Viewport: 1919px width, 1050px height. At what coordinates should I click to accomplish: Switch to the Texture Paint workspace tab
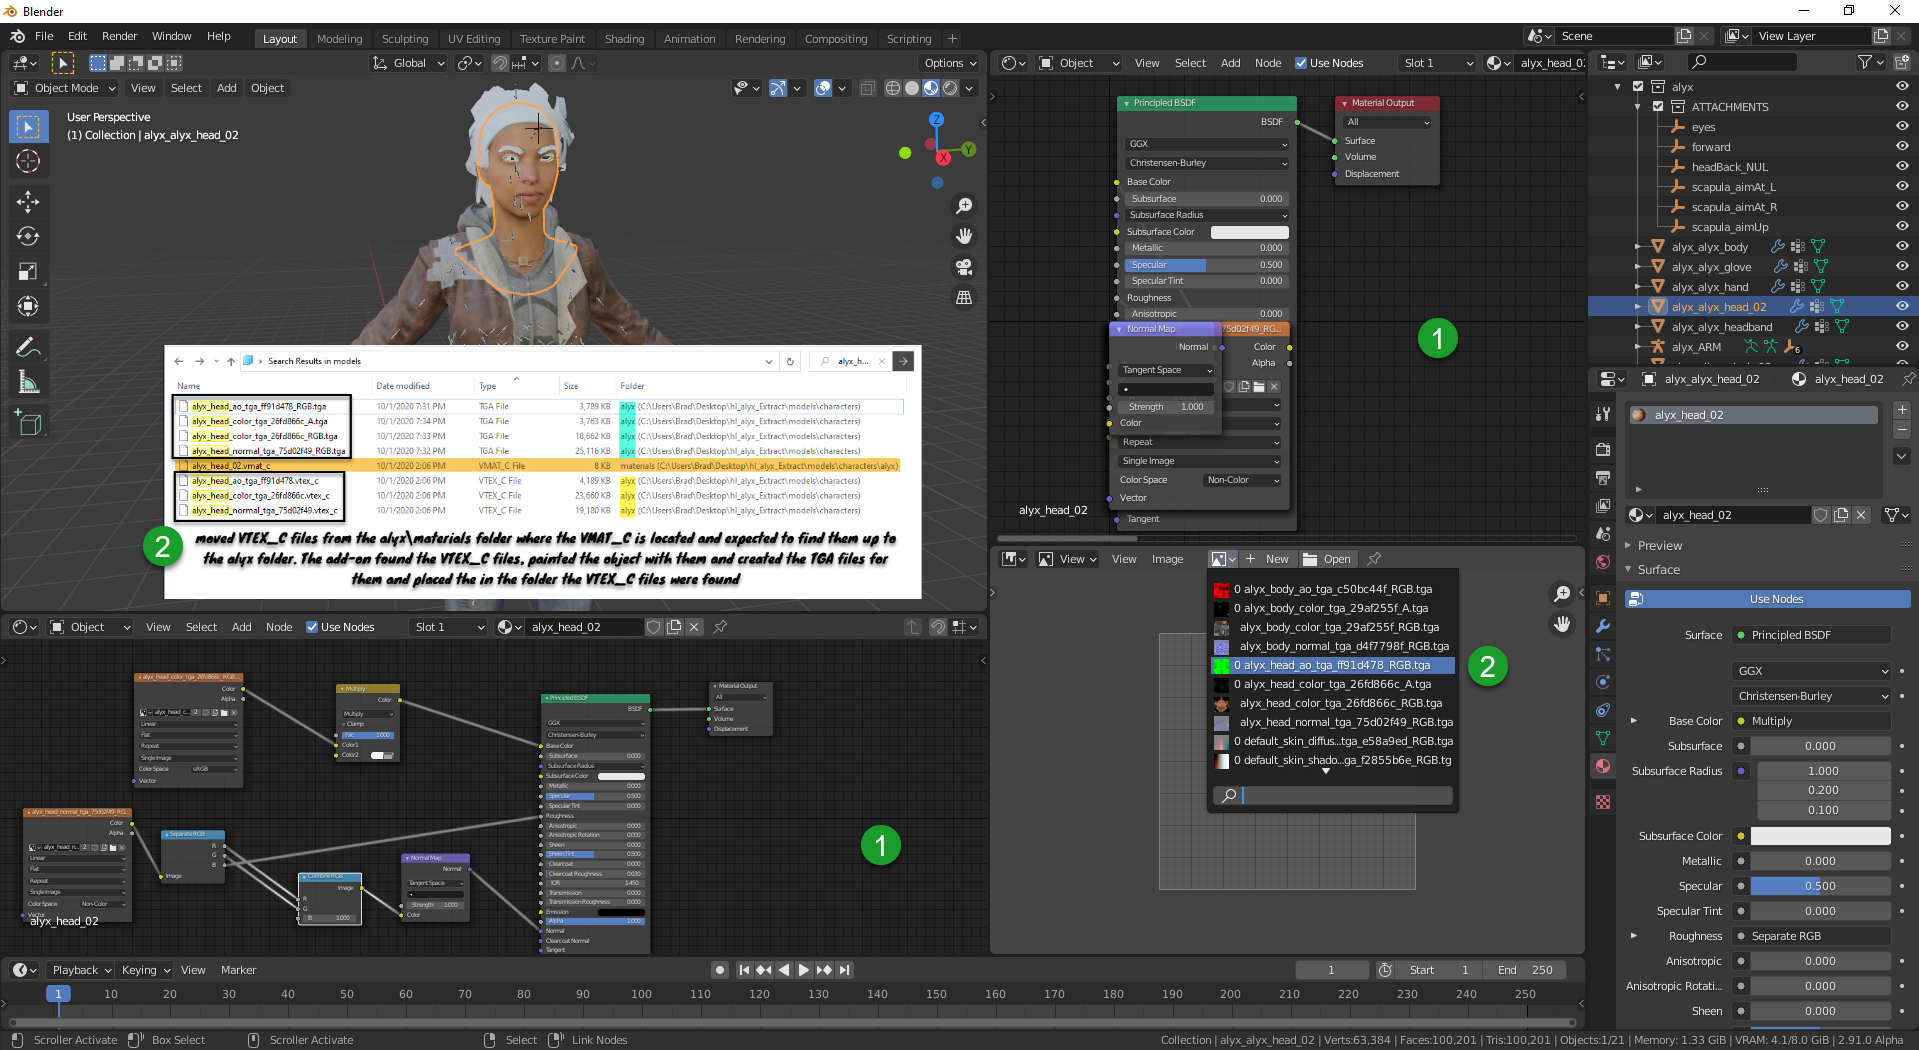click(x=552, y=39)
